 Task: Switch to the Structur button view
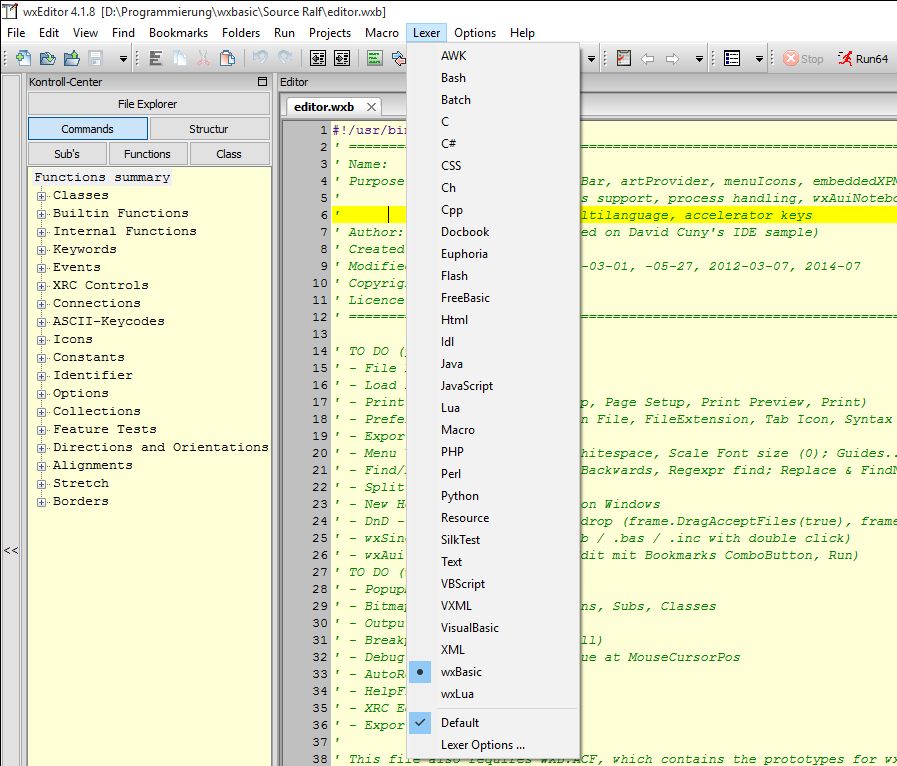point(209,129)
